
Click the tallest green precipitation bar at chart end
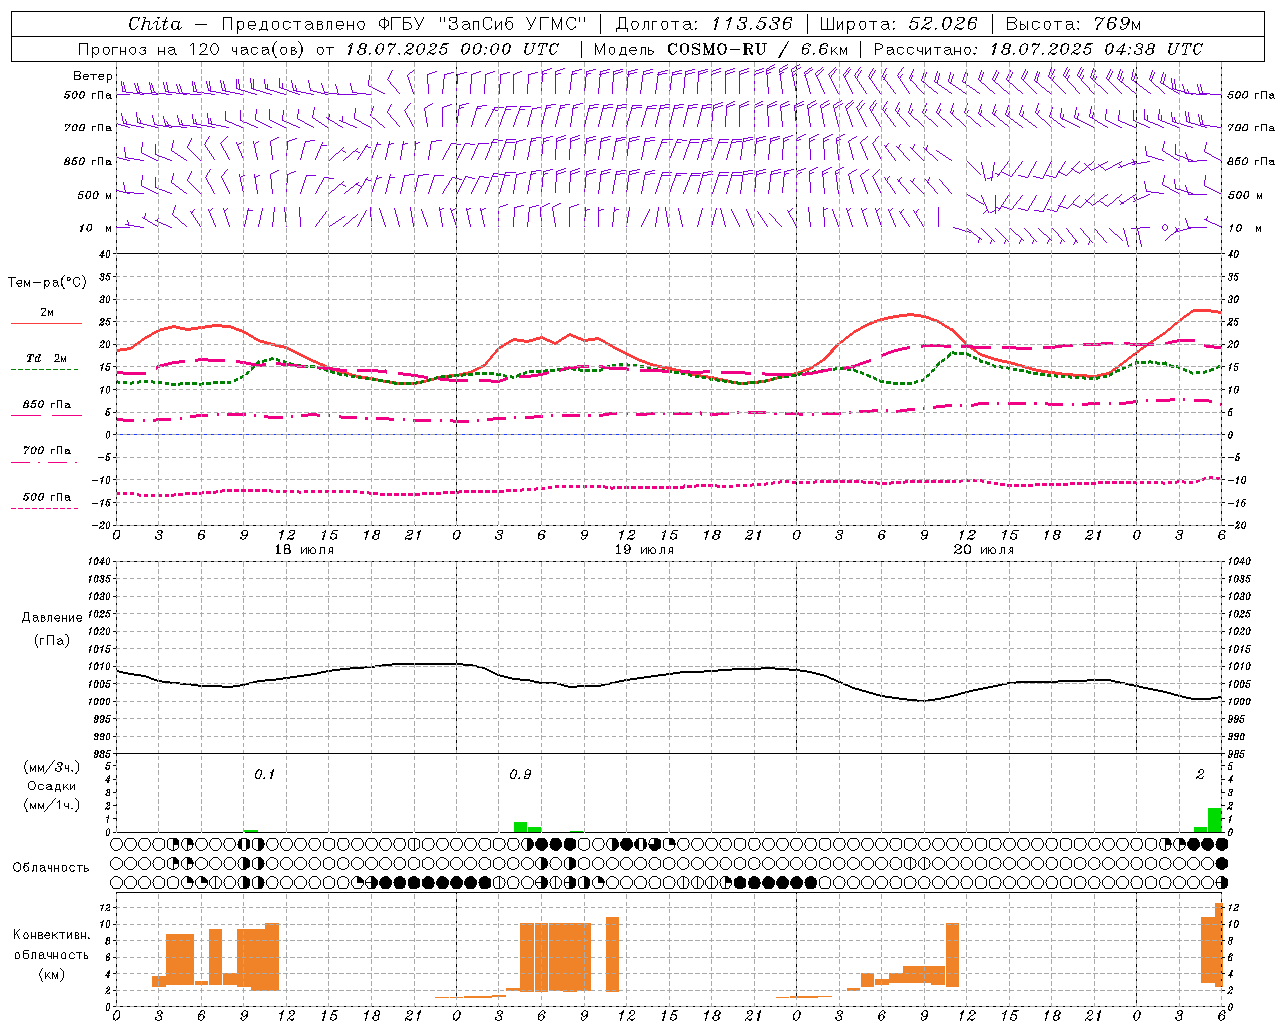1214,820
